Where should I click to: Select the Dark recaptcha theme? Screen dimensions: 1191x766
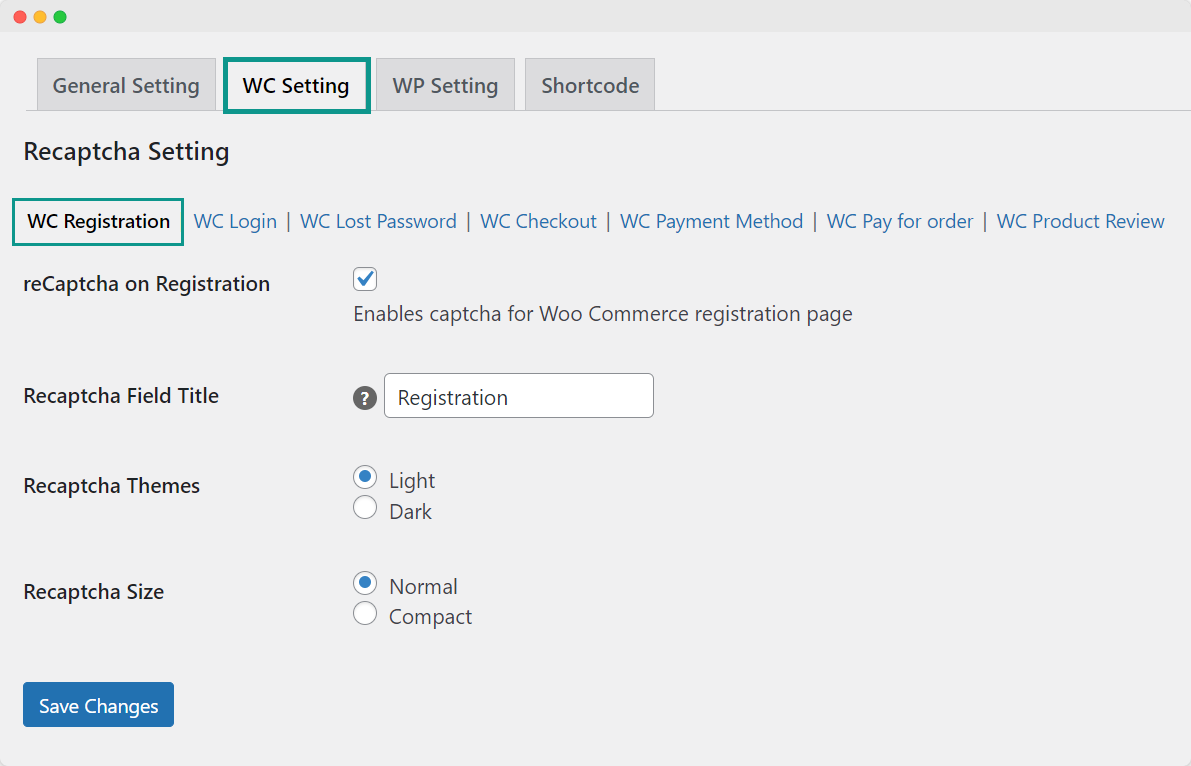(x=365, y=507)
